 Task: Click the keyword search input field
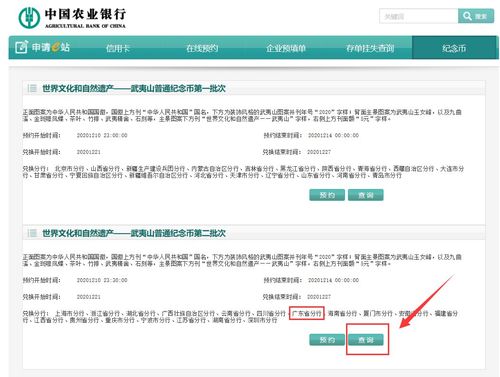pos(418,16)
